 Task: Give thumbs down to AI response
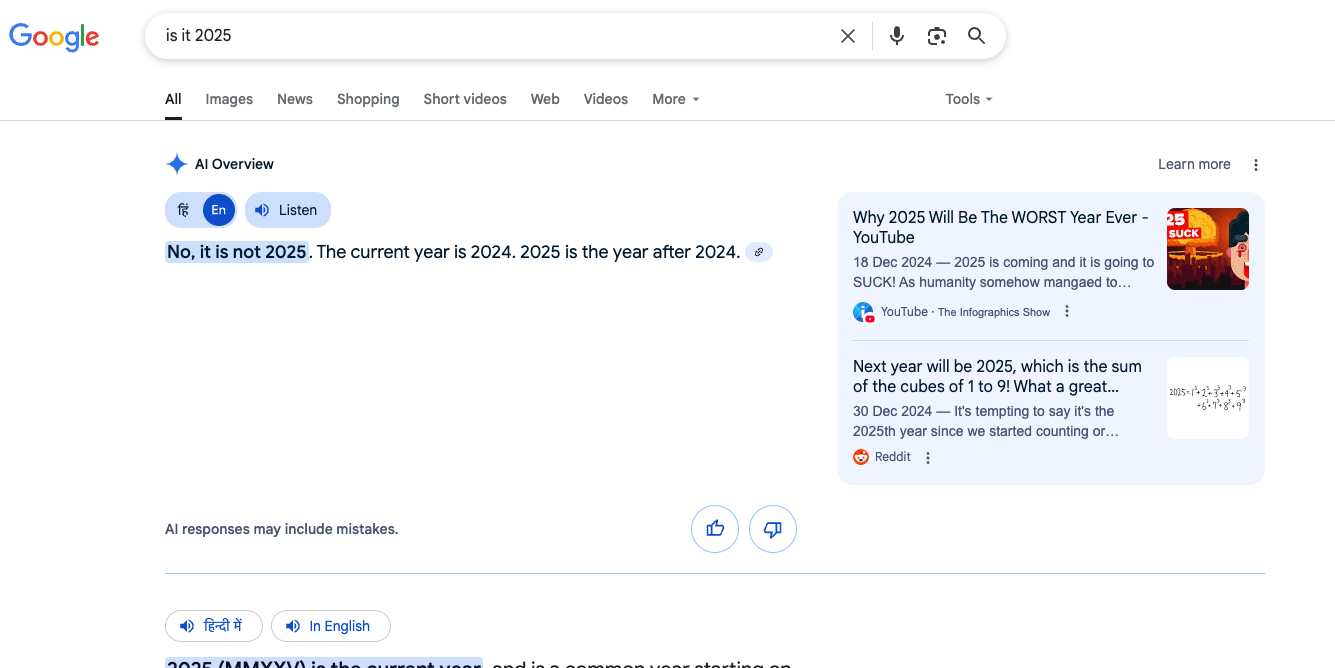click(773, 529)
